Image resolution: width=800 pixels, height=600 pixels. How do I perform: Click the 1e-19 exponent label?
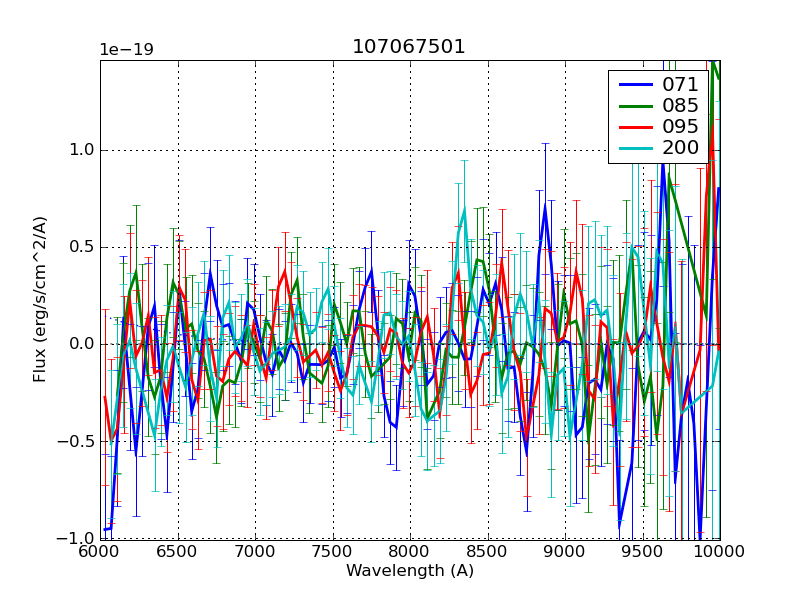point(126,50)
